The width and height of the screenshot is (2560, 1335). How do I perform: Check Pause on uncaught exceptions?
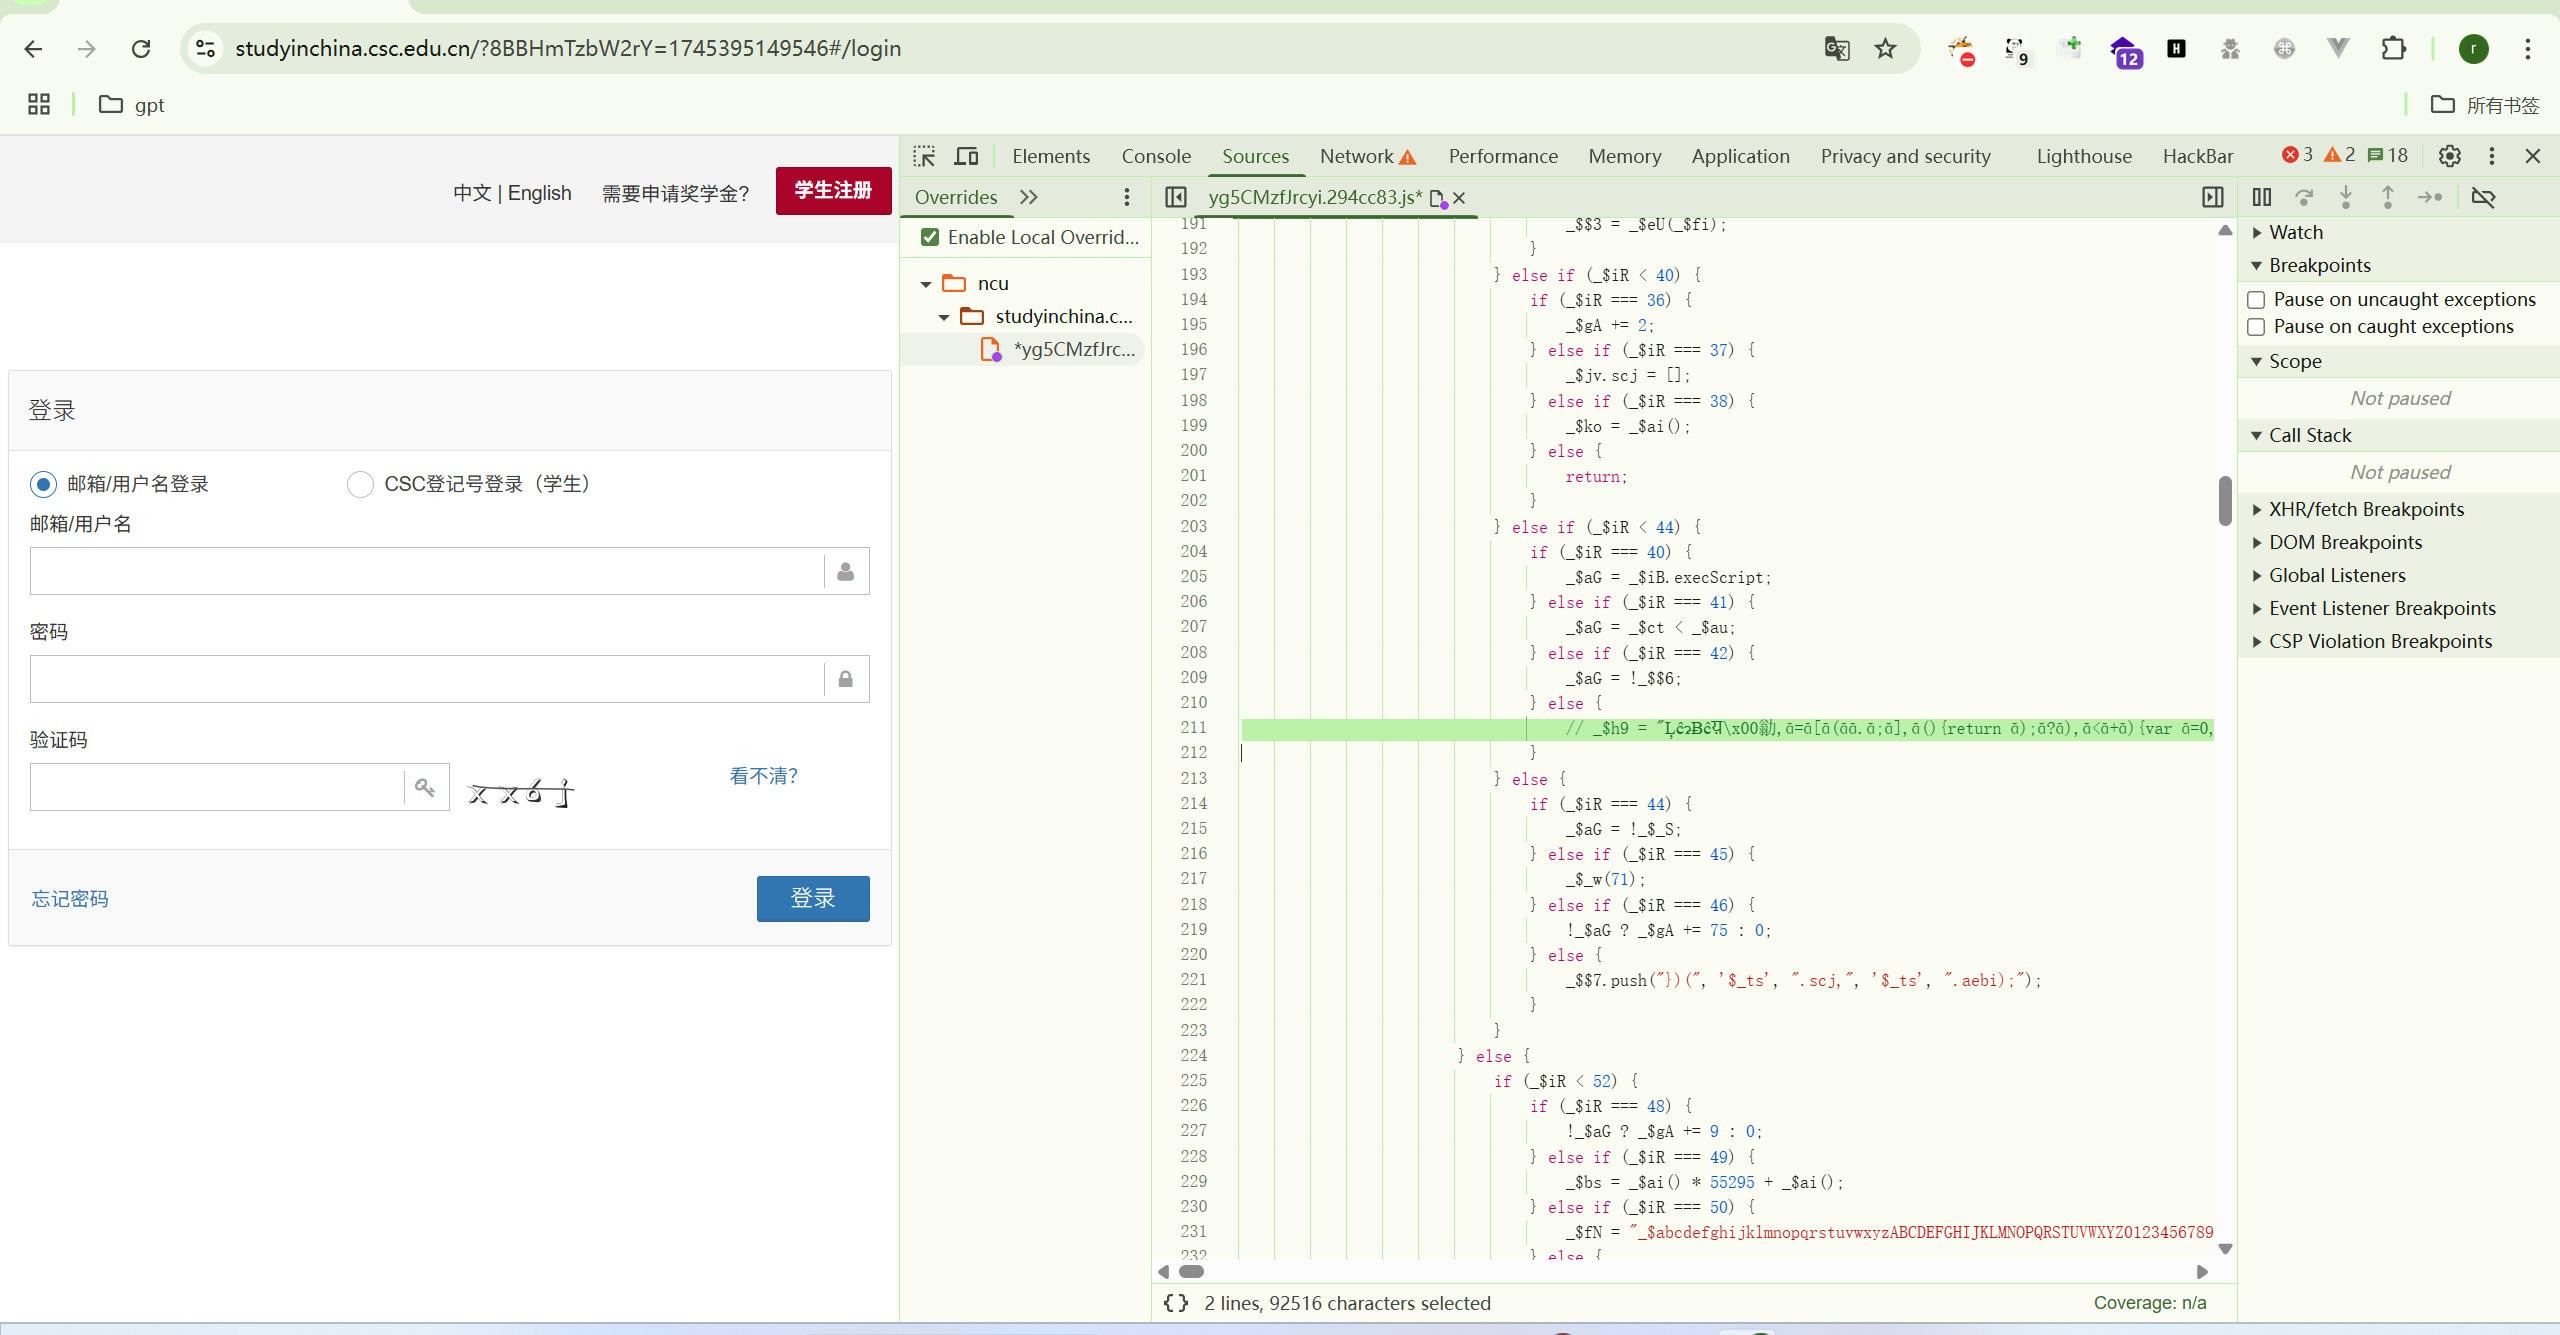pos(2256,300)
